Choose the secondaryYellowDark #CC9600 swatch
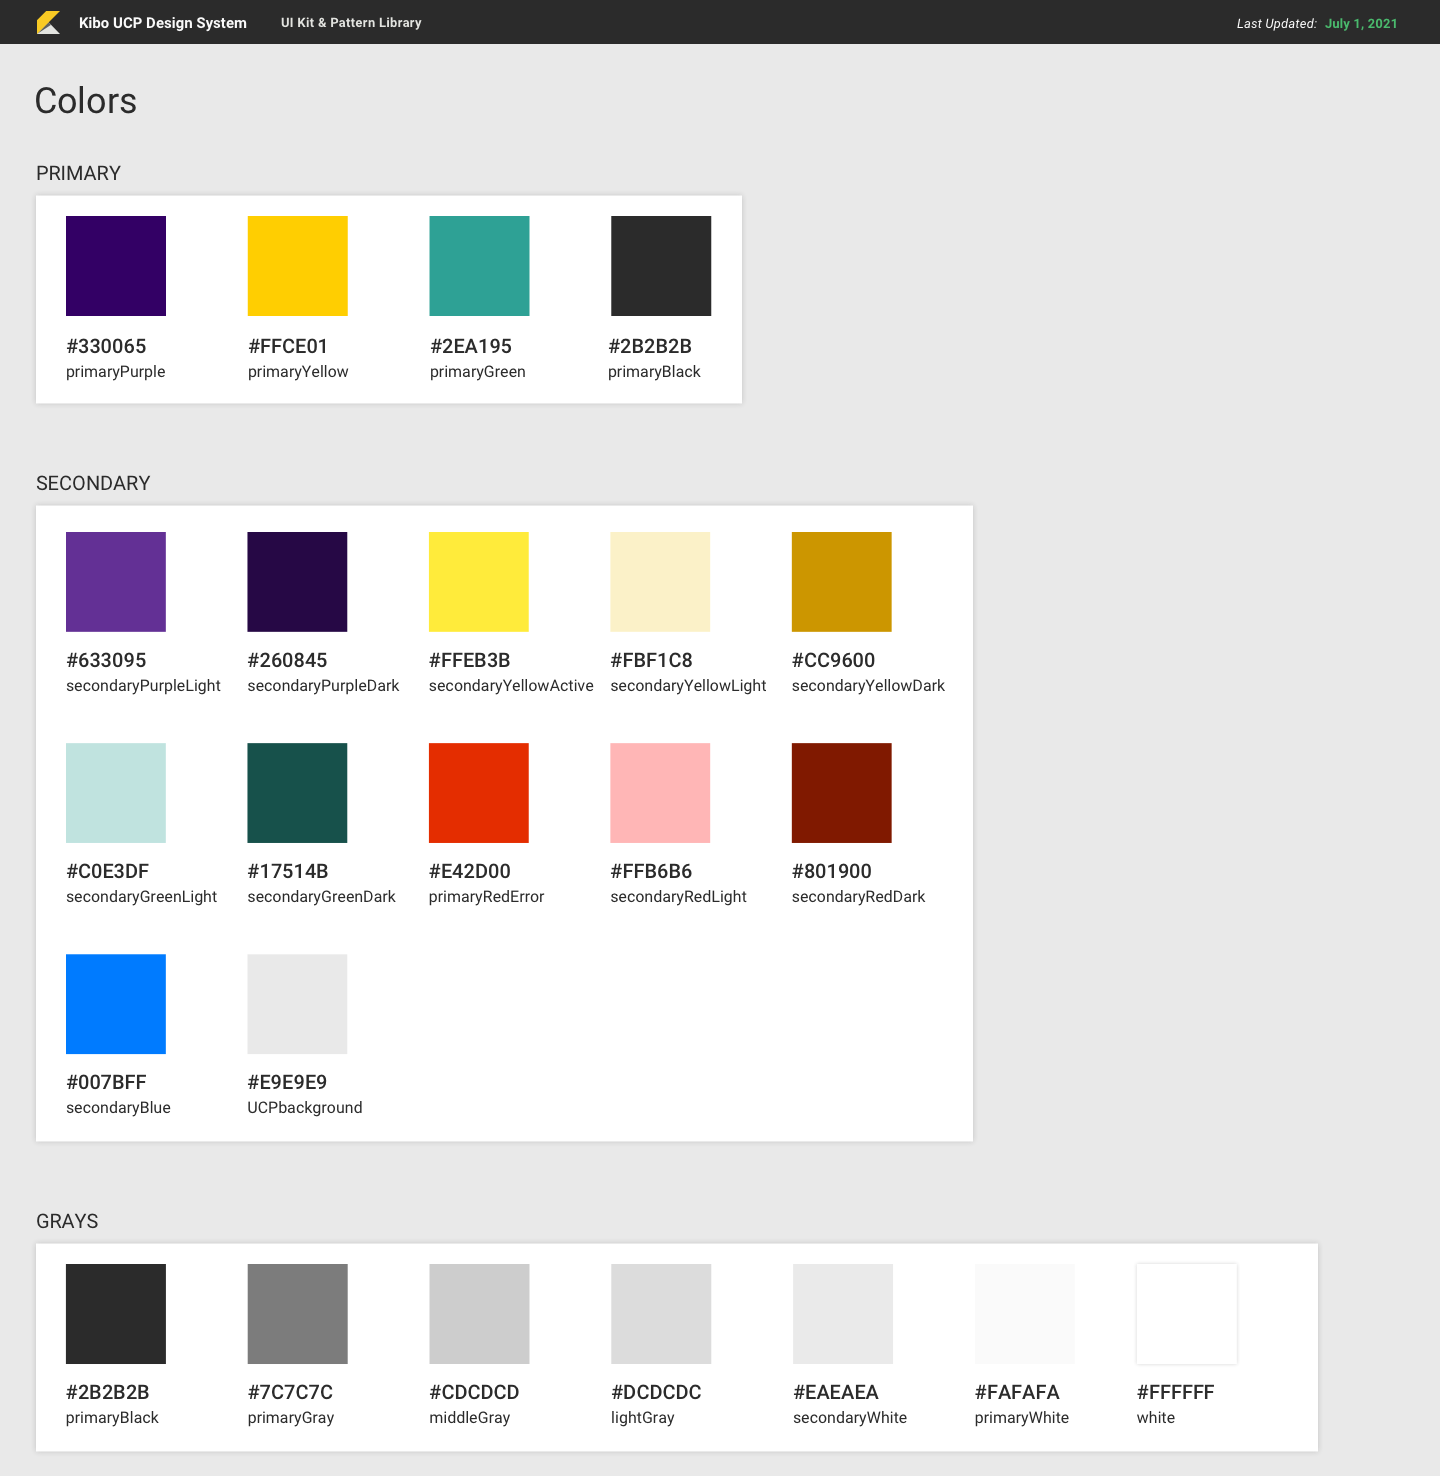This screenshot has width=1440, height=1476. click(842, 582)
